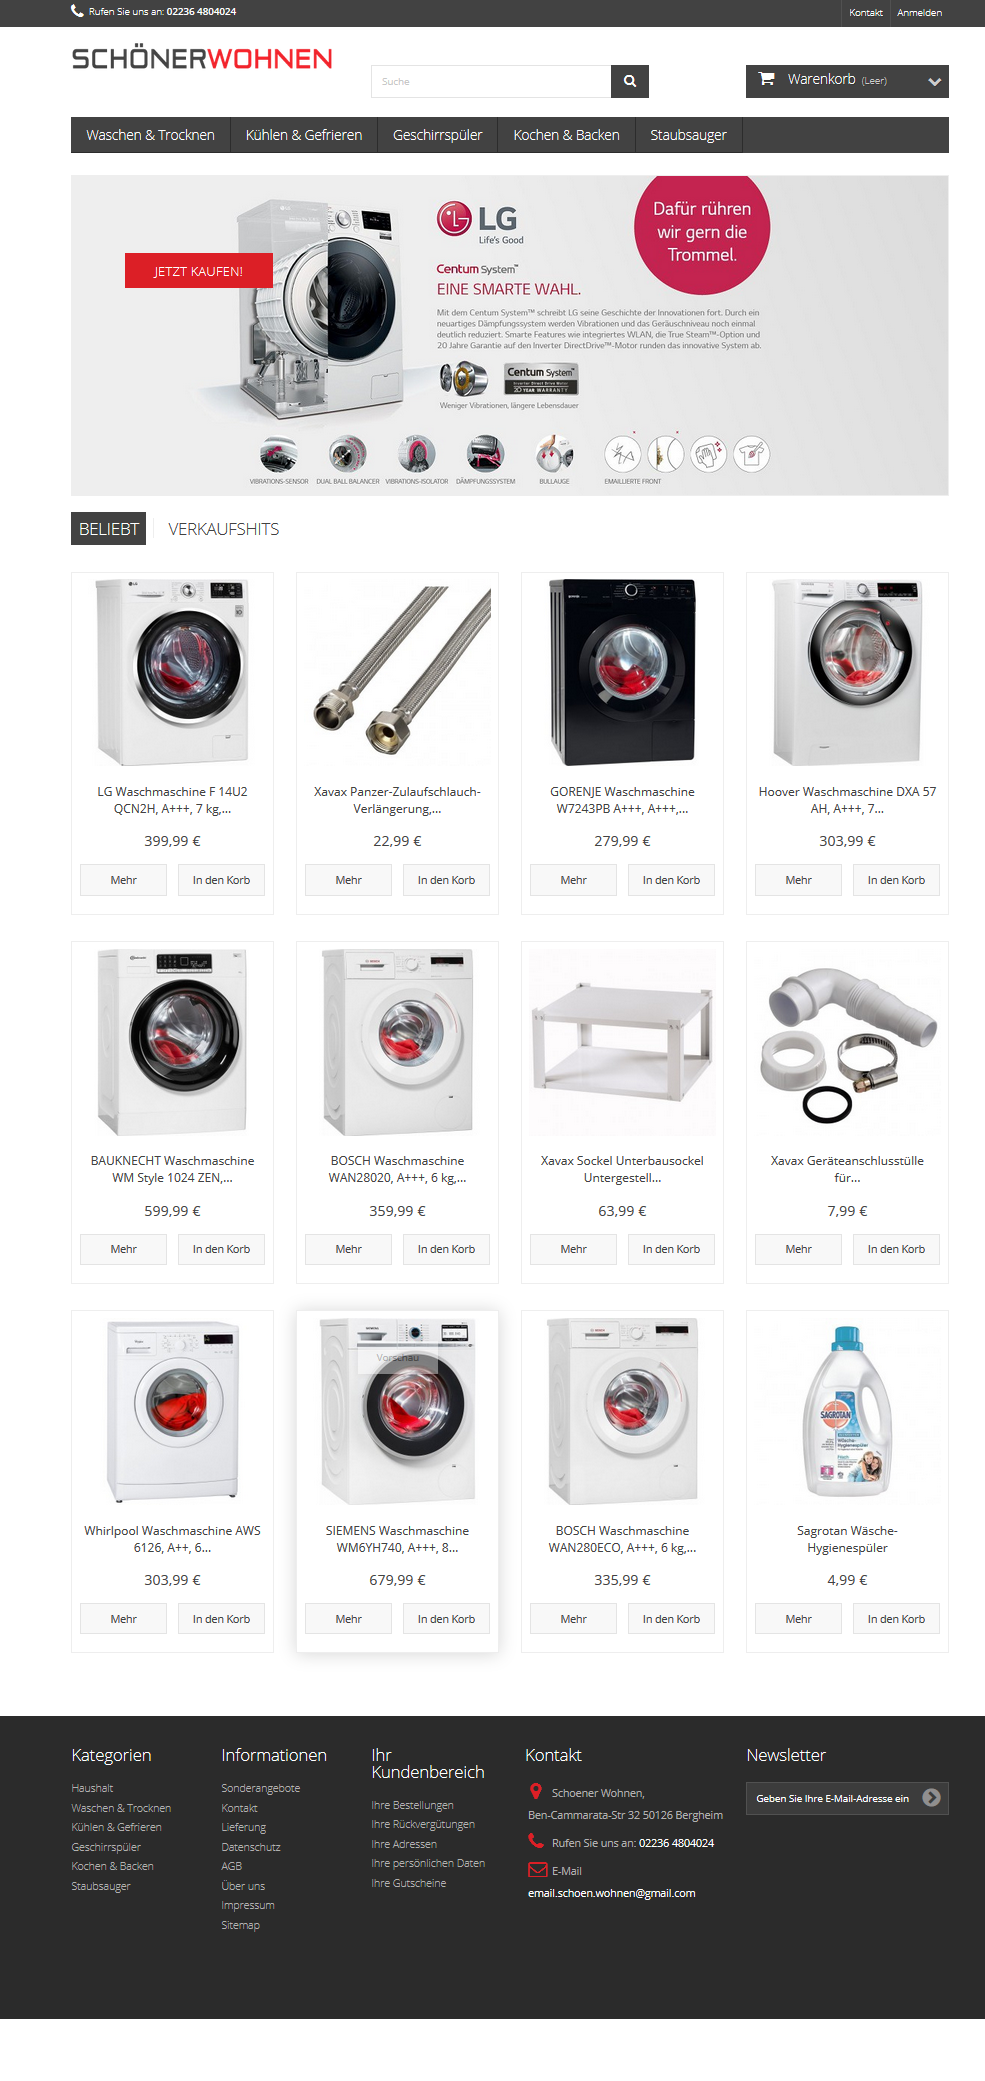Viewport: 985px width, 2081px height.
Task: Expand the Warenkorb dropdown chevron
Action: point(934,82)
